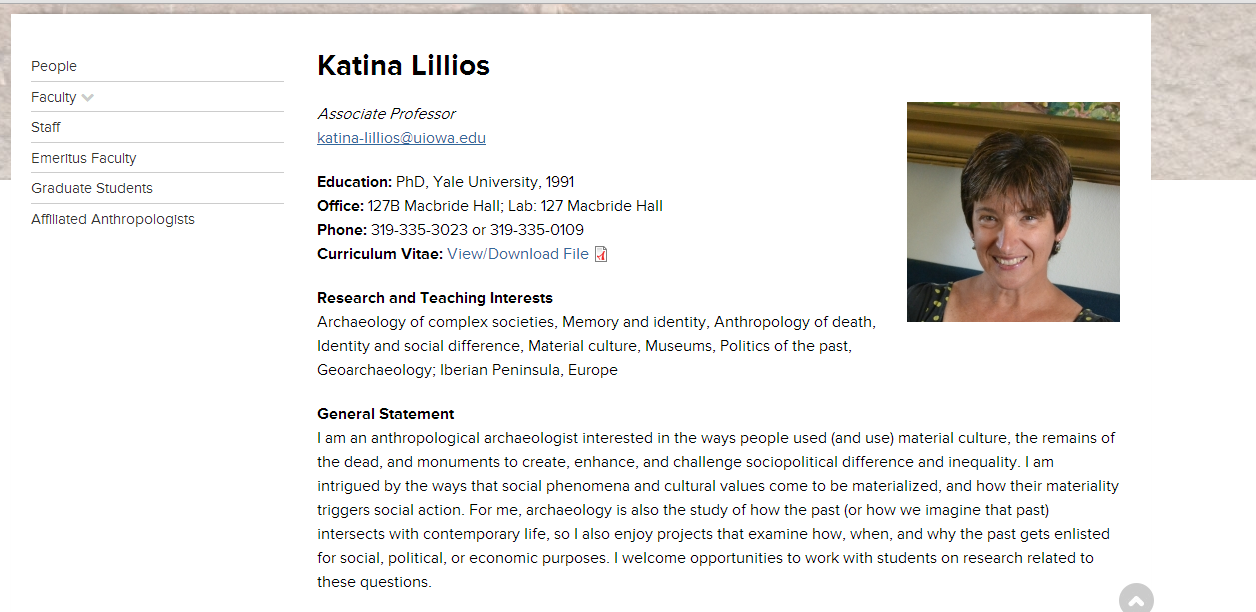Open the People menu item

[x=54, y=66]
